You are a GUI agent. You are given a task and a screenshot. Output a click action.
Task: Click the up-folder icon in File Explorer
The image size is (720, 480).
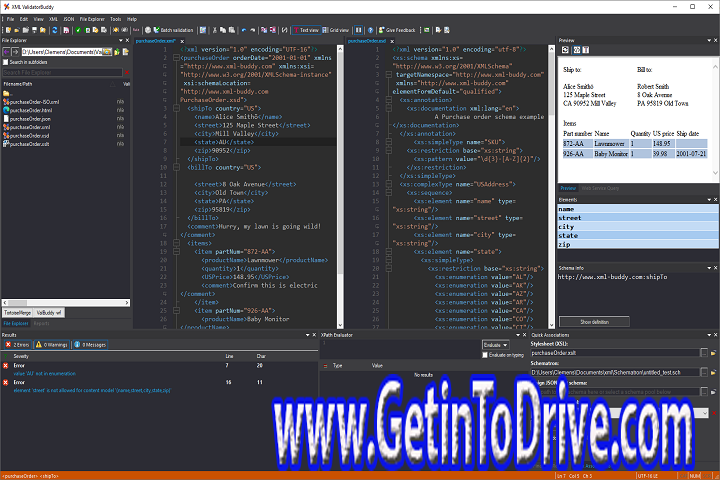click(117, 52)
